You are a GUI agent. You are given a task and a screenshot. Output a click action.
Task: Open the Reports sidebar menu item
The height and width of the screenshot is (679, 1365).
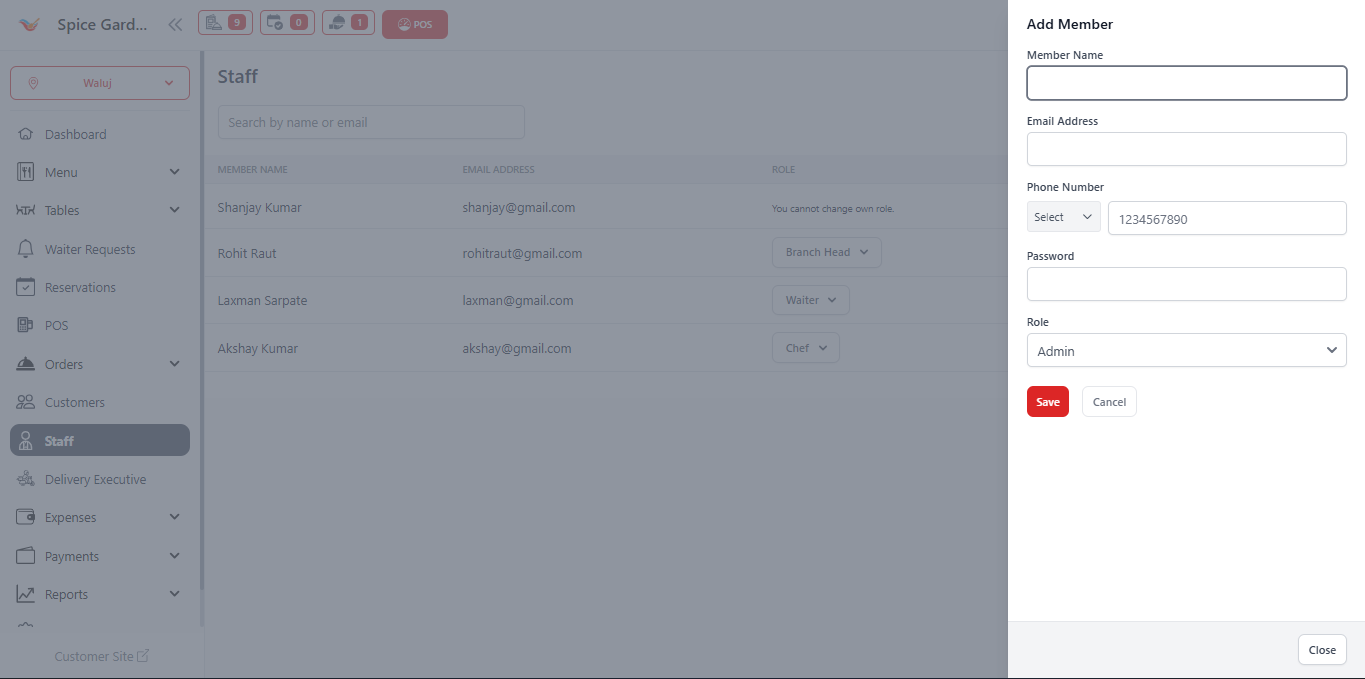click(x=67, y=594)
